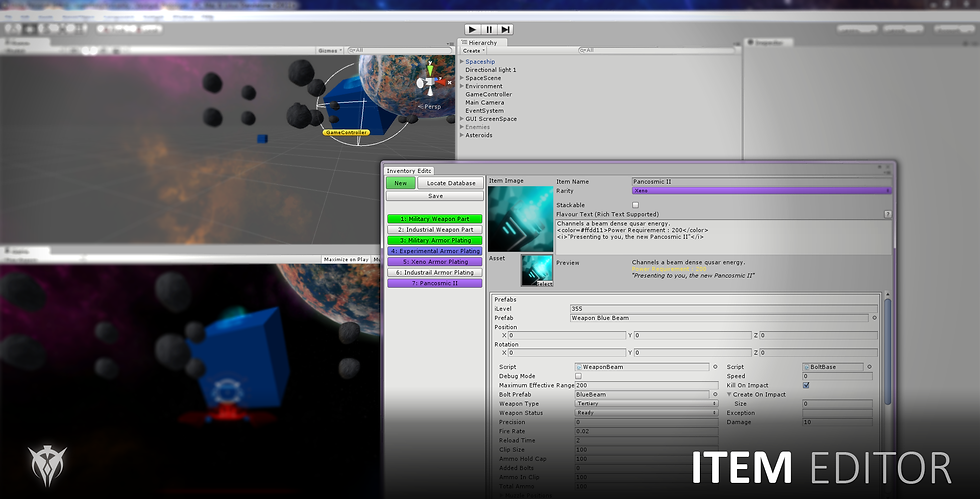Select Main Camera in Hierarchy
Screen dimensions: 980x499
[484, 103]
